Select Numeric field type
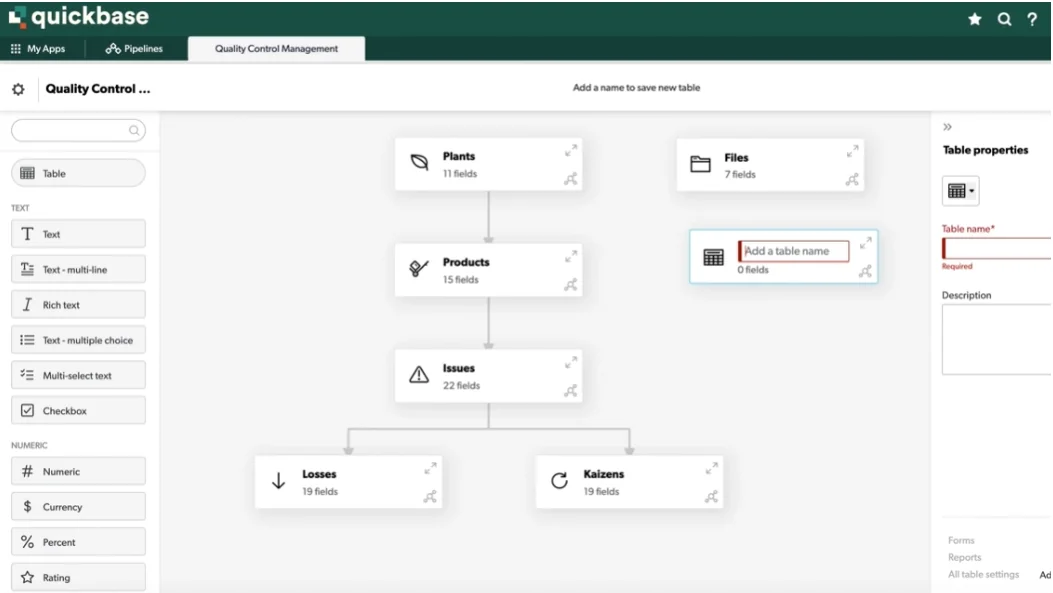The width and height of the screenshot is (1053, 593). coord(78,471)
